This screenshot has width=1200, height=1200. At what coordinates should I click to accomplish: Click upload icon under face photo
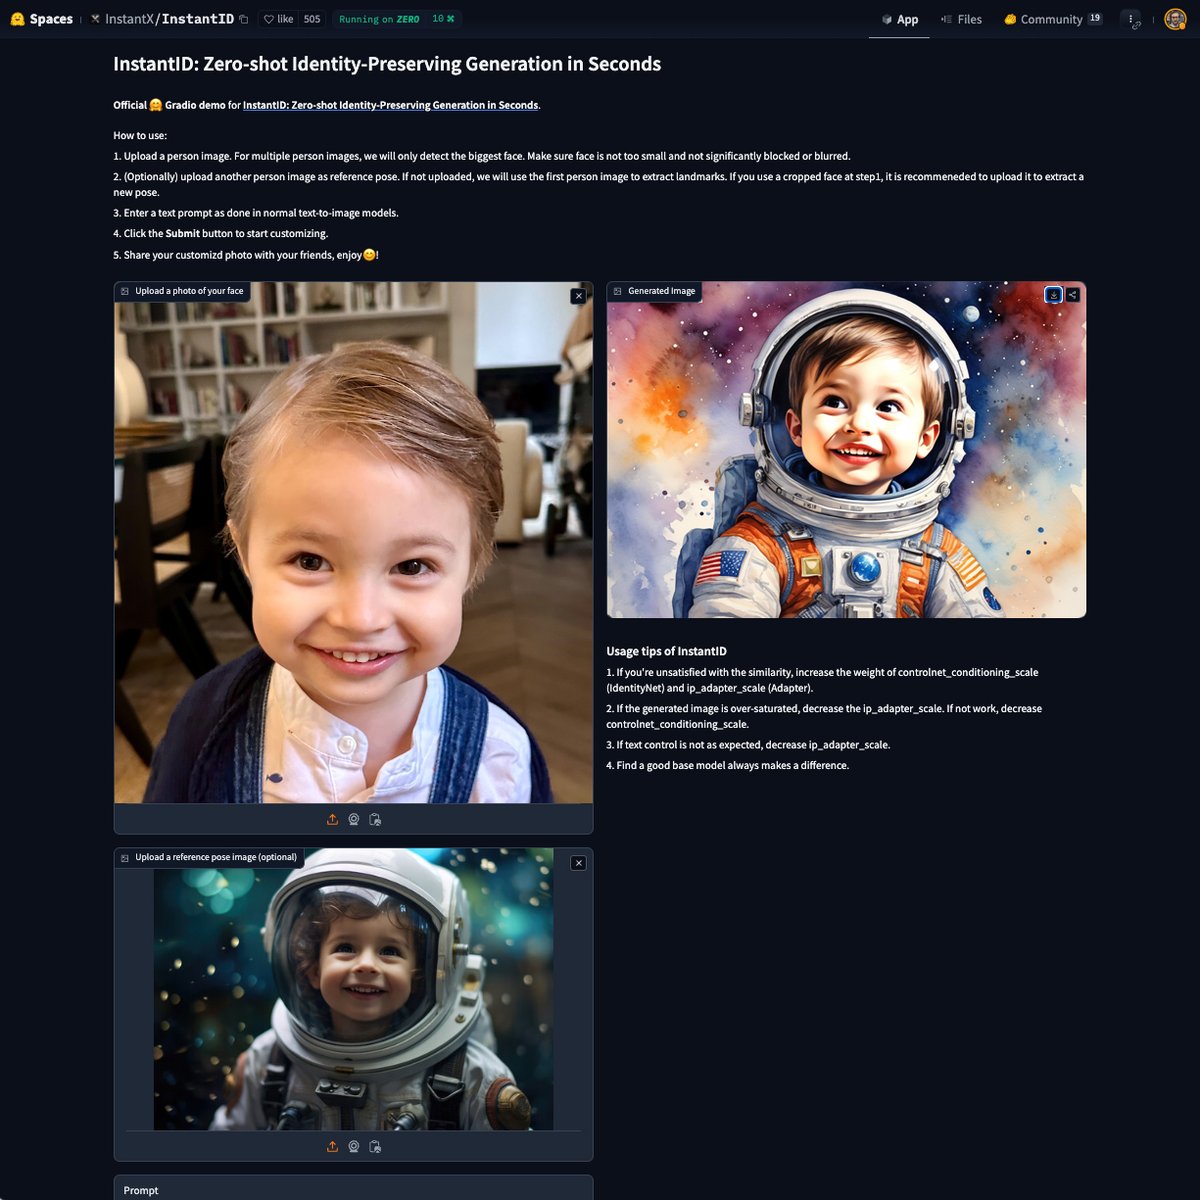332,819
